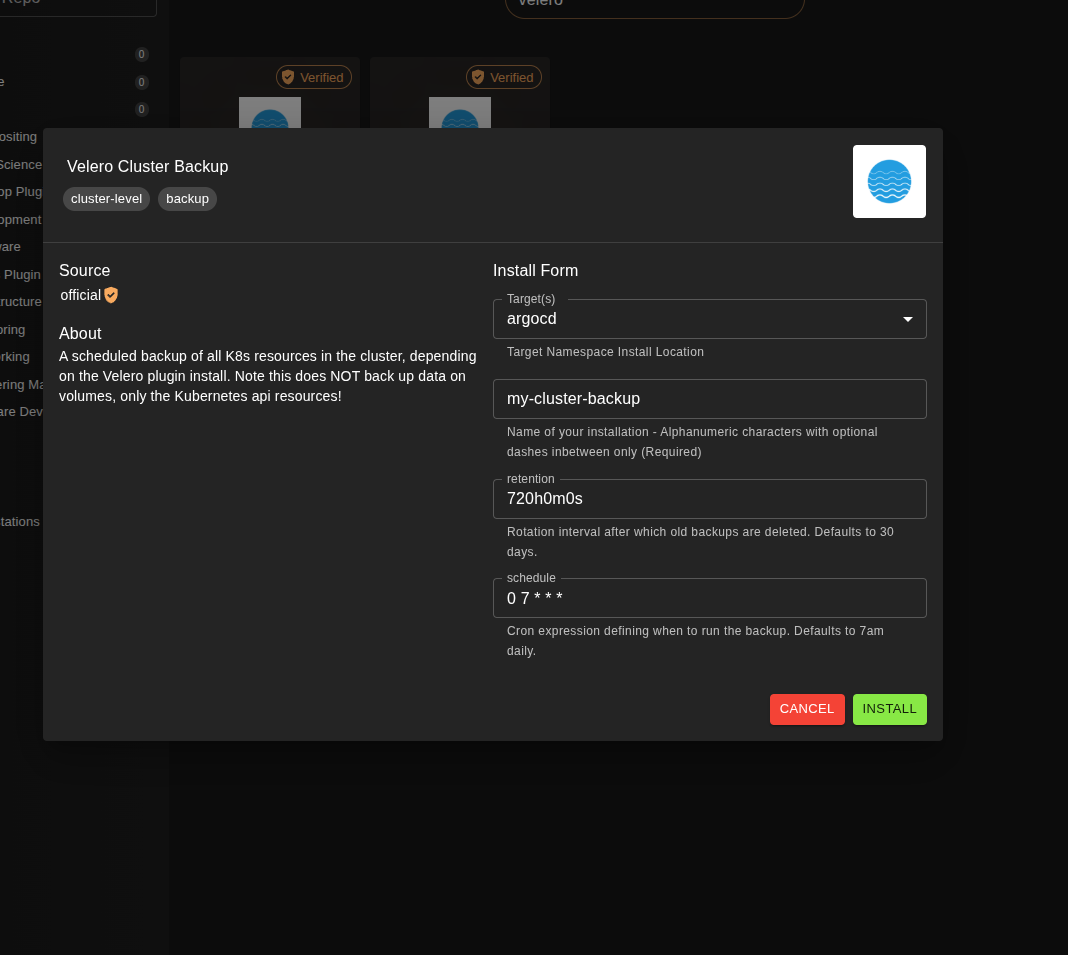Click the Verified badge on the right card
This screenshot has height=955, width=1068.
503,76
